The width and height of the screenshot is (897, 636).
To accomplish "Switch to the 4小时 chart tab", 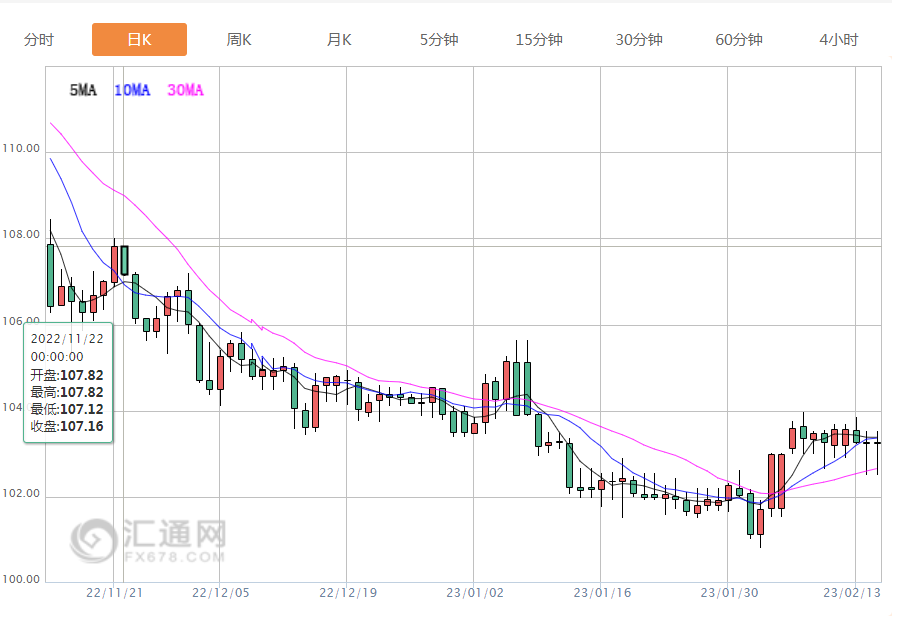I will coord(838,40).
